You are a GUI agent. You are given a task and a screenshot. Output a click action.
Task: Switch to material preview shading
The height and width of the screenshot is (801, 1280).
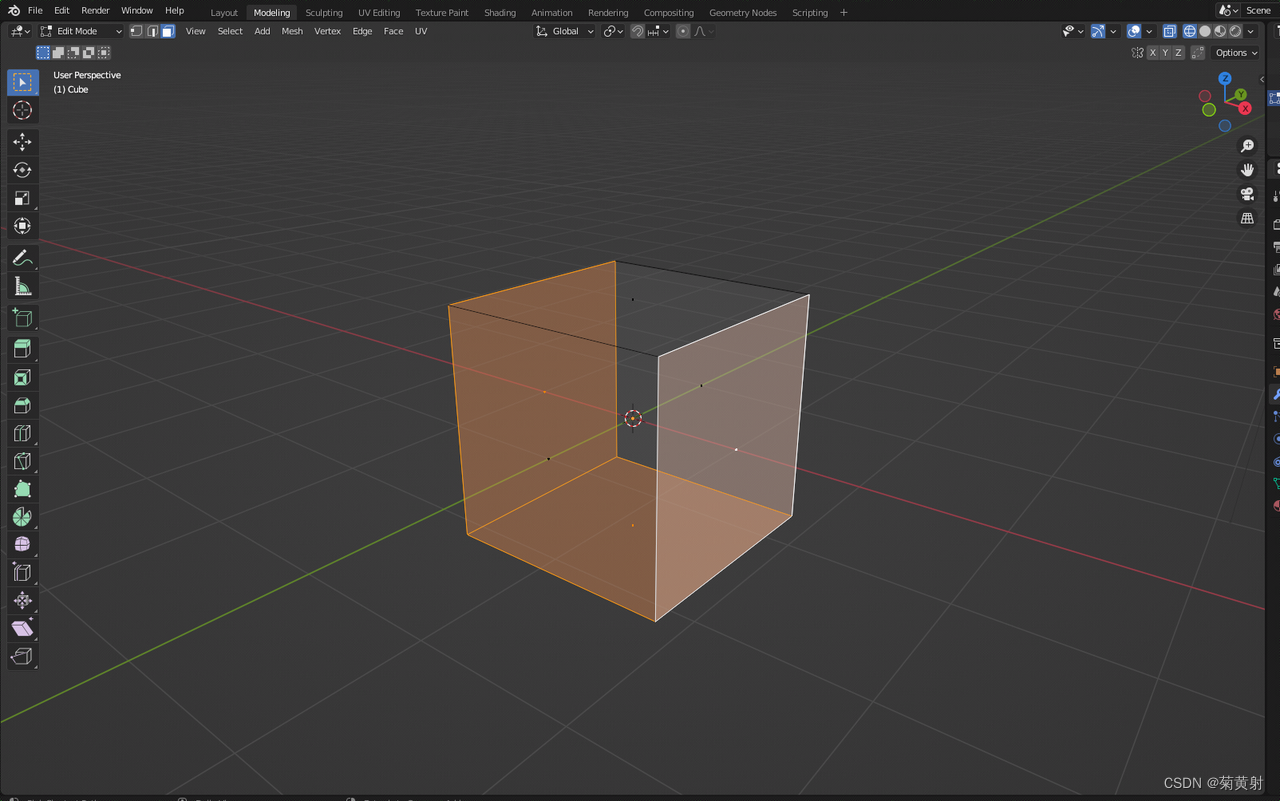(x=1220, y=31)
